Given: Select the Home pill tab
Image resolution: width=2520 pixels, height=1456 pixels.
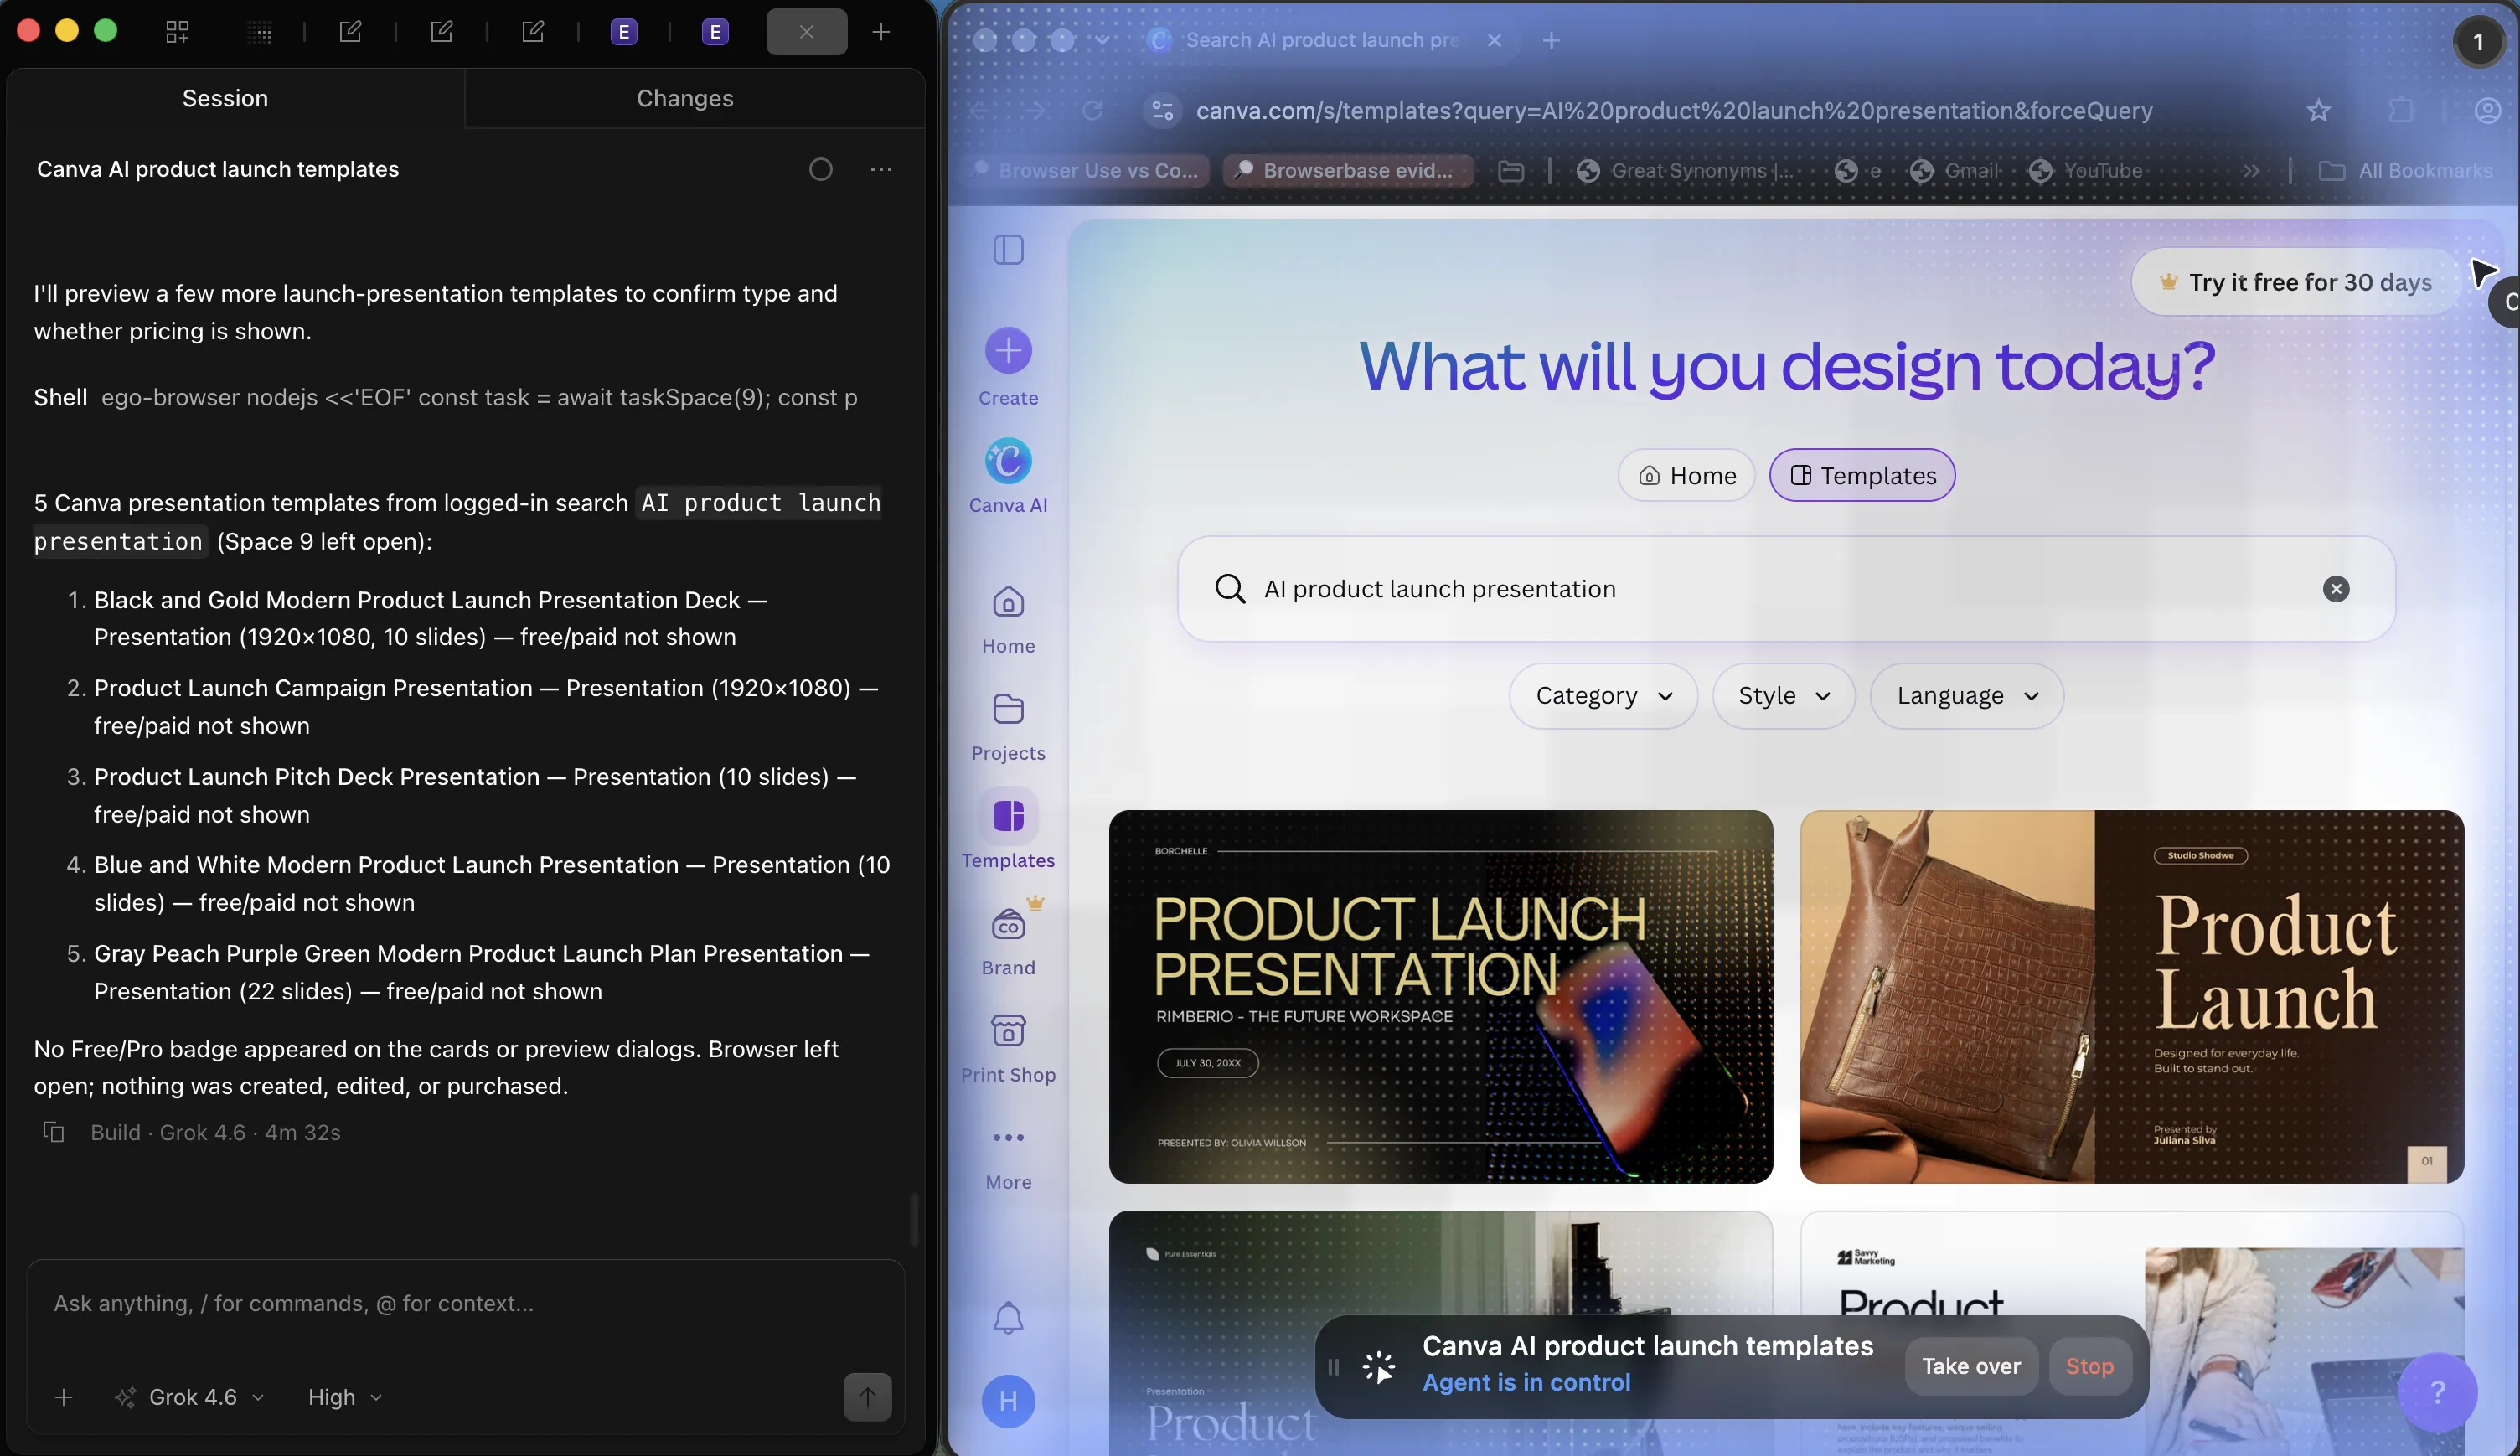Looking at the screenshot, I should (1686, 475).
